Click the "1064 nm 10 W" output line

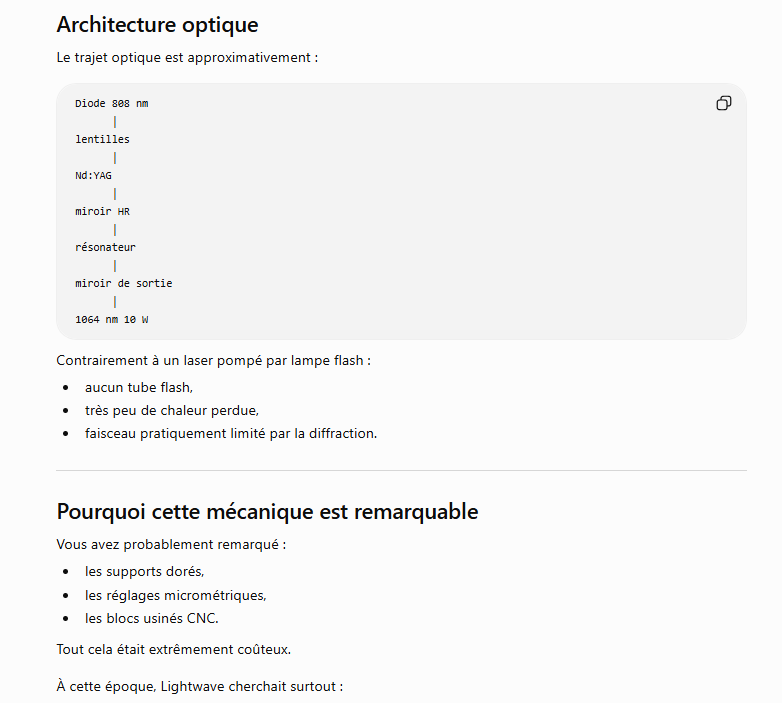(x=112, y=320)
